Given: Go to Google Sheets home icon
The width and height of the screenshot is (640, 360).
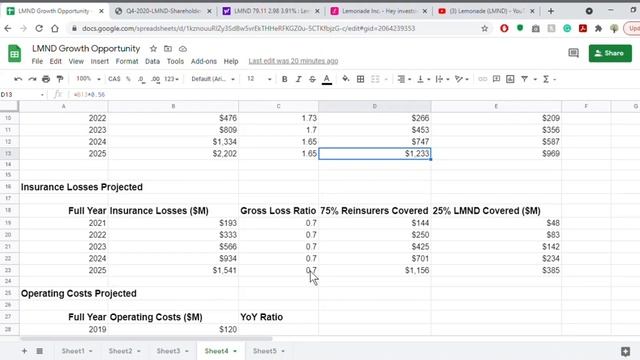Looking at the screenshot, I should tap(15, 53).
